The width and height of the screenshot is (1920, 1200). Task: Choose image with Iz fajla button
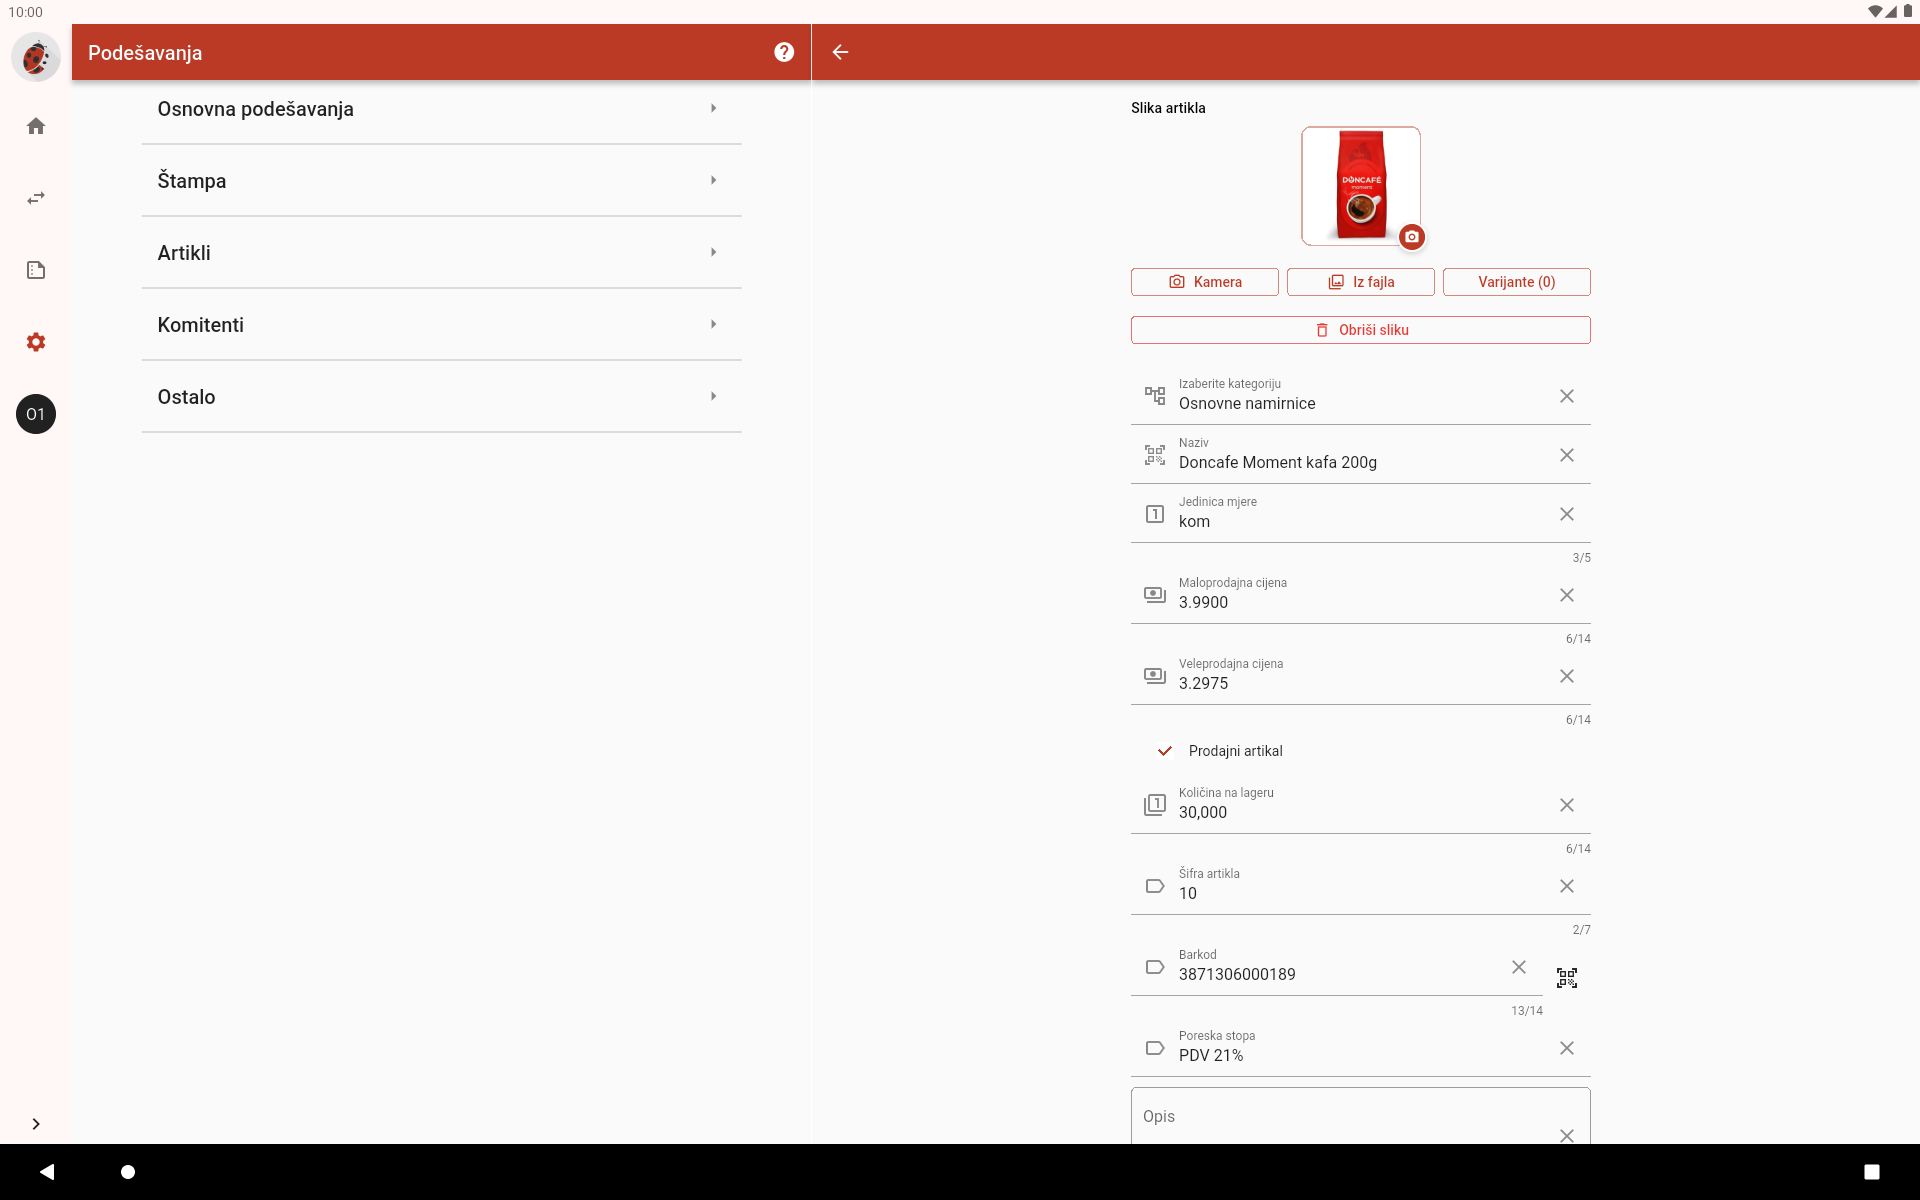tap(1360, 282)
